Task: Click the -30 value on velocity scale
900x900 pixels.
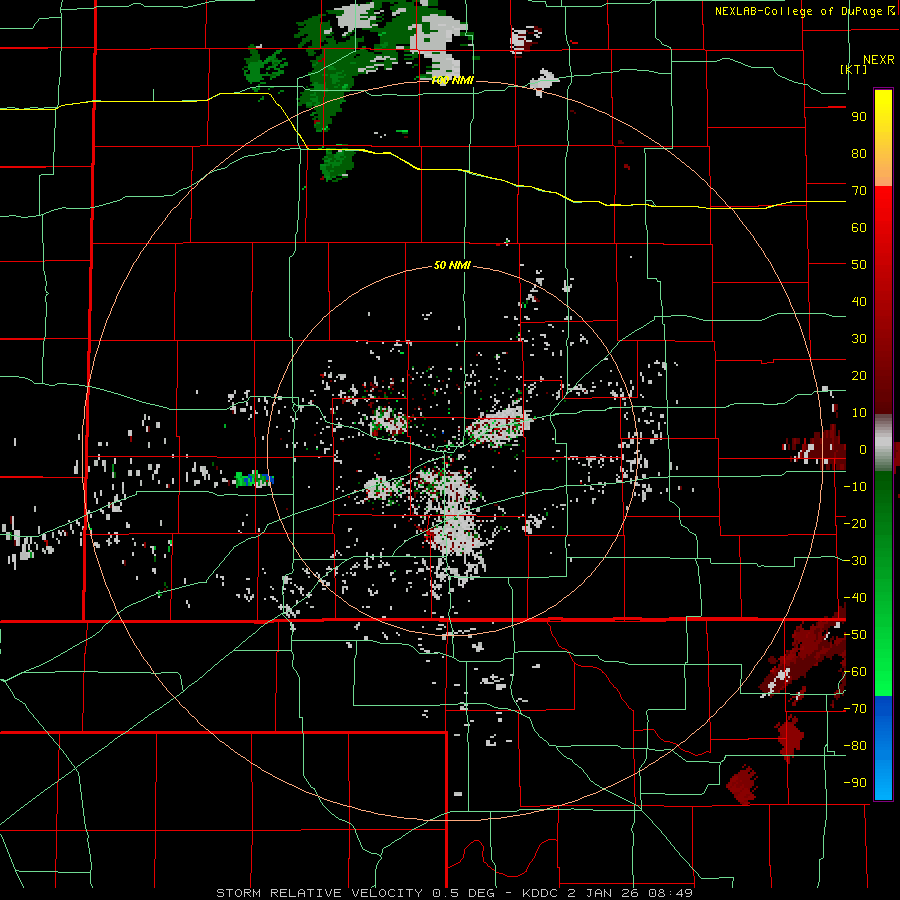Action: click(855, 561)
